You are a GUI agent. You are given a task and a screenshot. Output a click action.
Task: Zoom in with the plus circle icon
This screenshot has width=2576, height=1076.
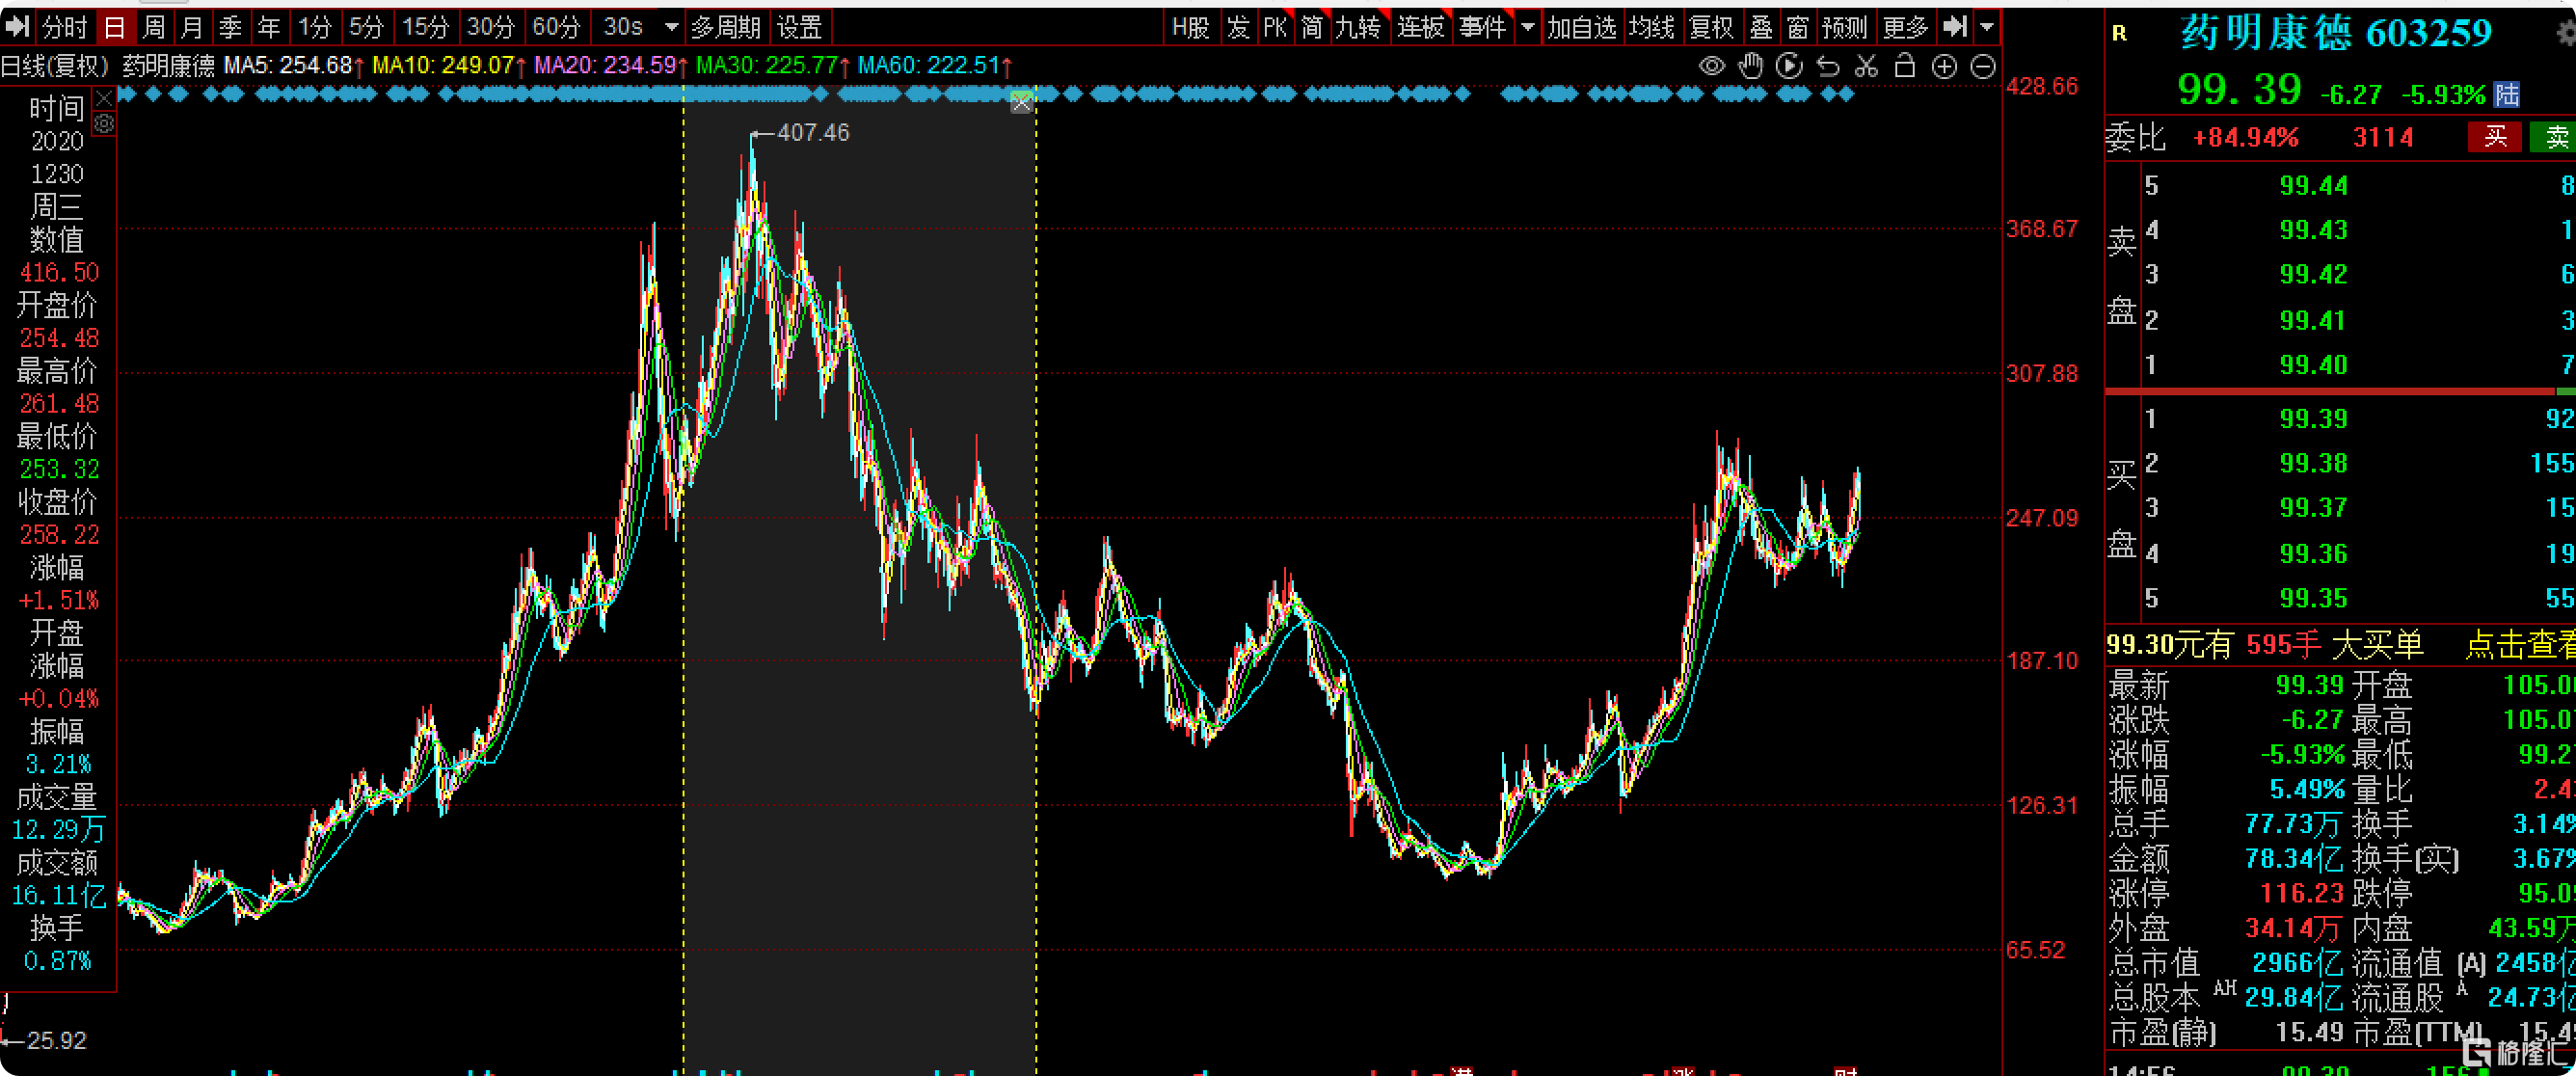coord(1944,67)
